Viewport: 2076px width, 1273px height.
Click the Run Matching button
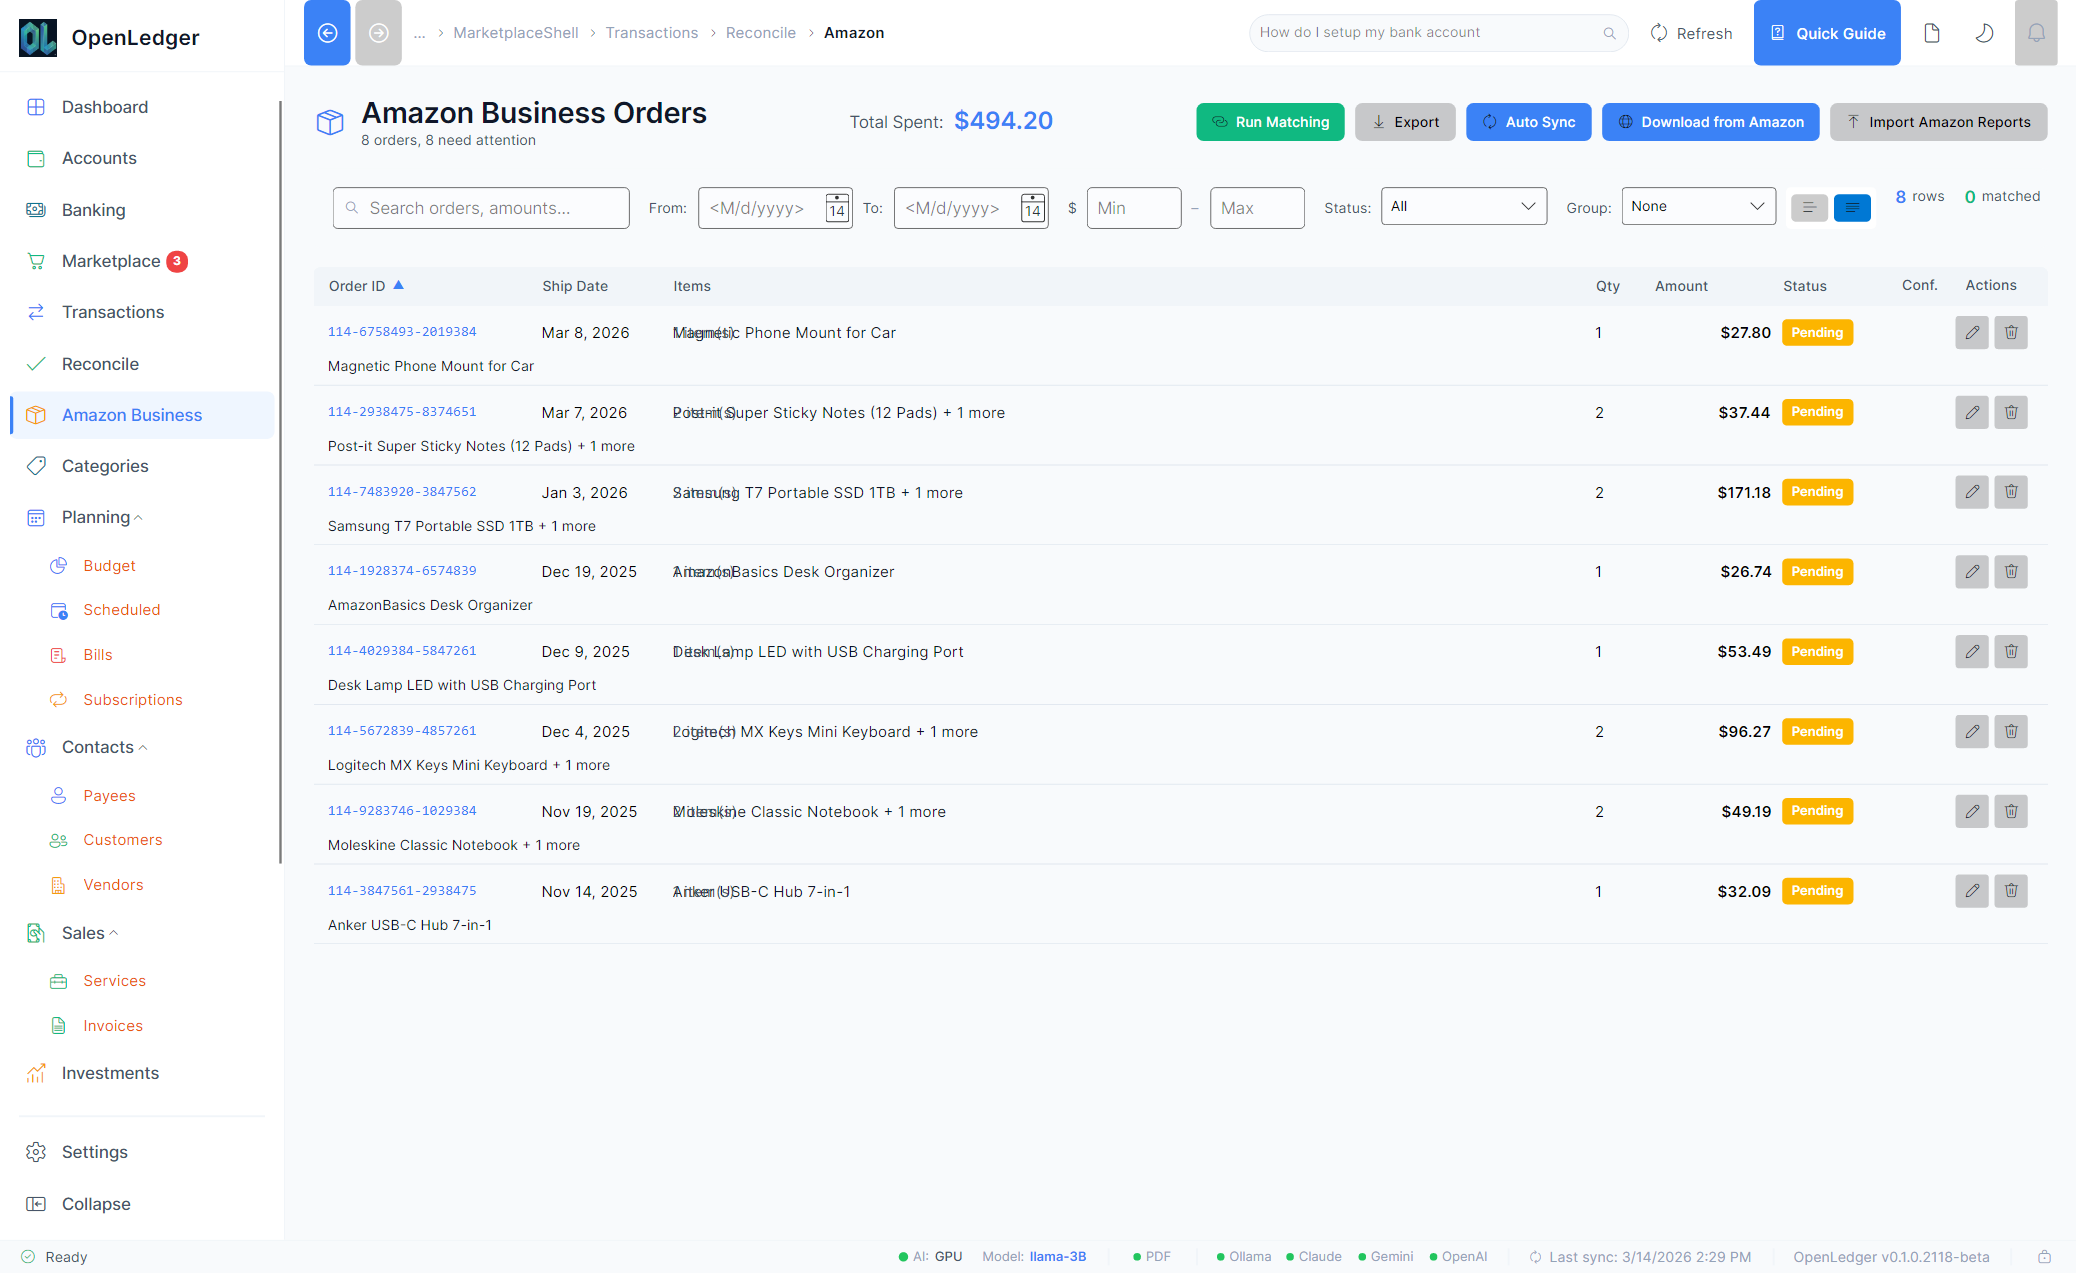[x=1270, y=122]
